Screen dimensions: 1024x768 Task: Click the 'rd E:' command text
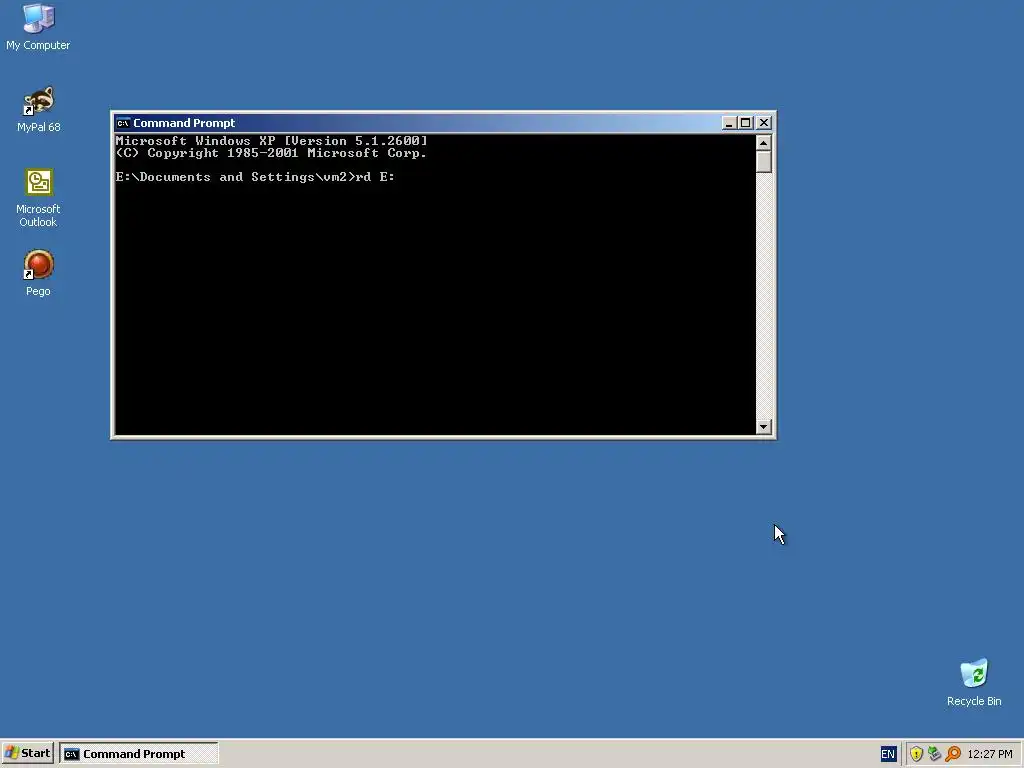click(x=375, y=177)
